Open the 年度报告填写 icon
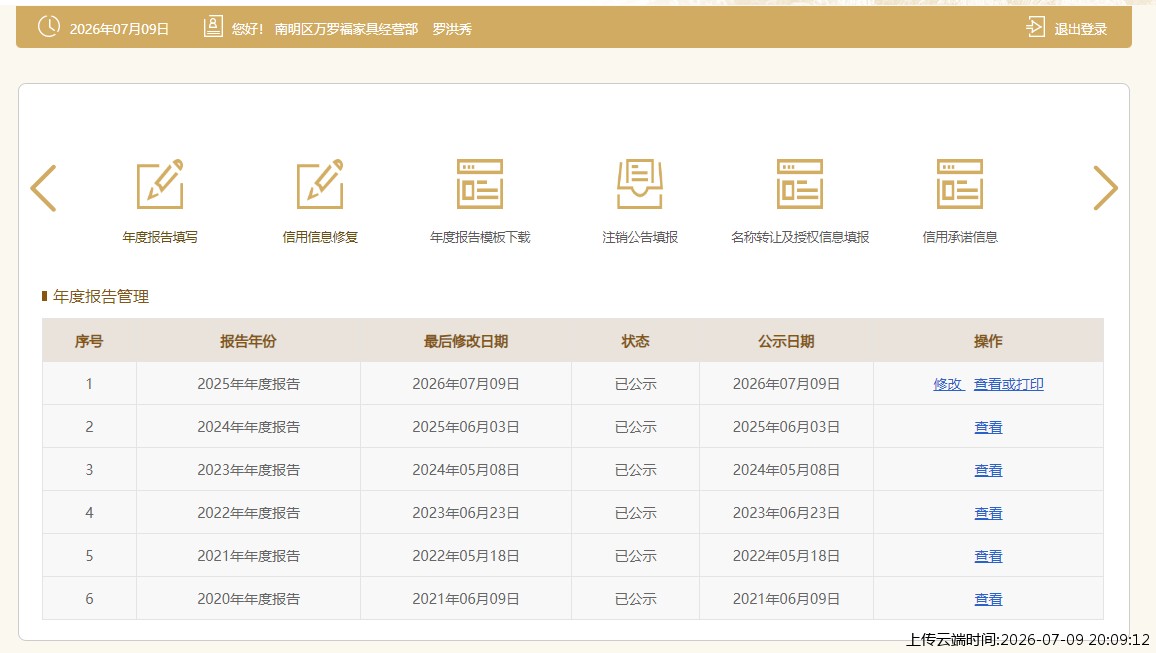Image resolution: width=1156 pixels, height=653 pixels. [160, 184]
